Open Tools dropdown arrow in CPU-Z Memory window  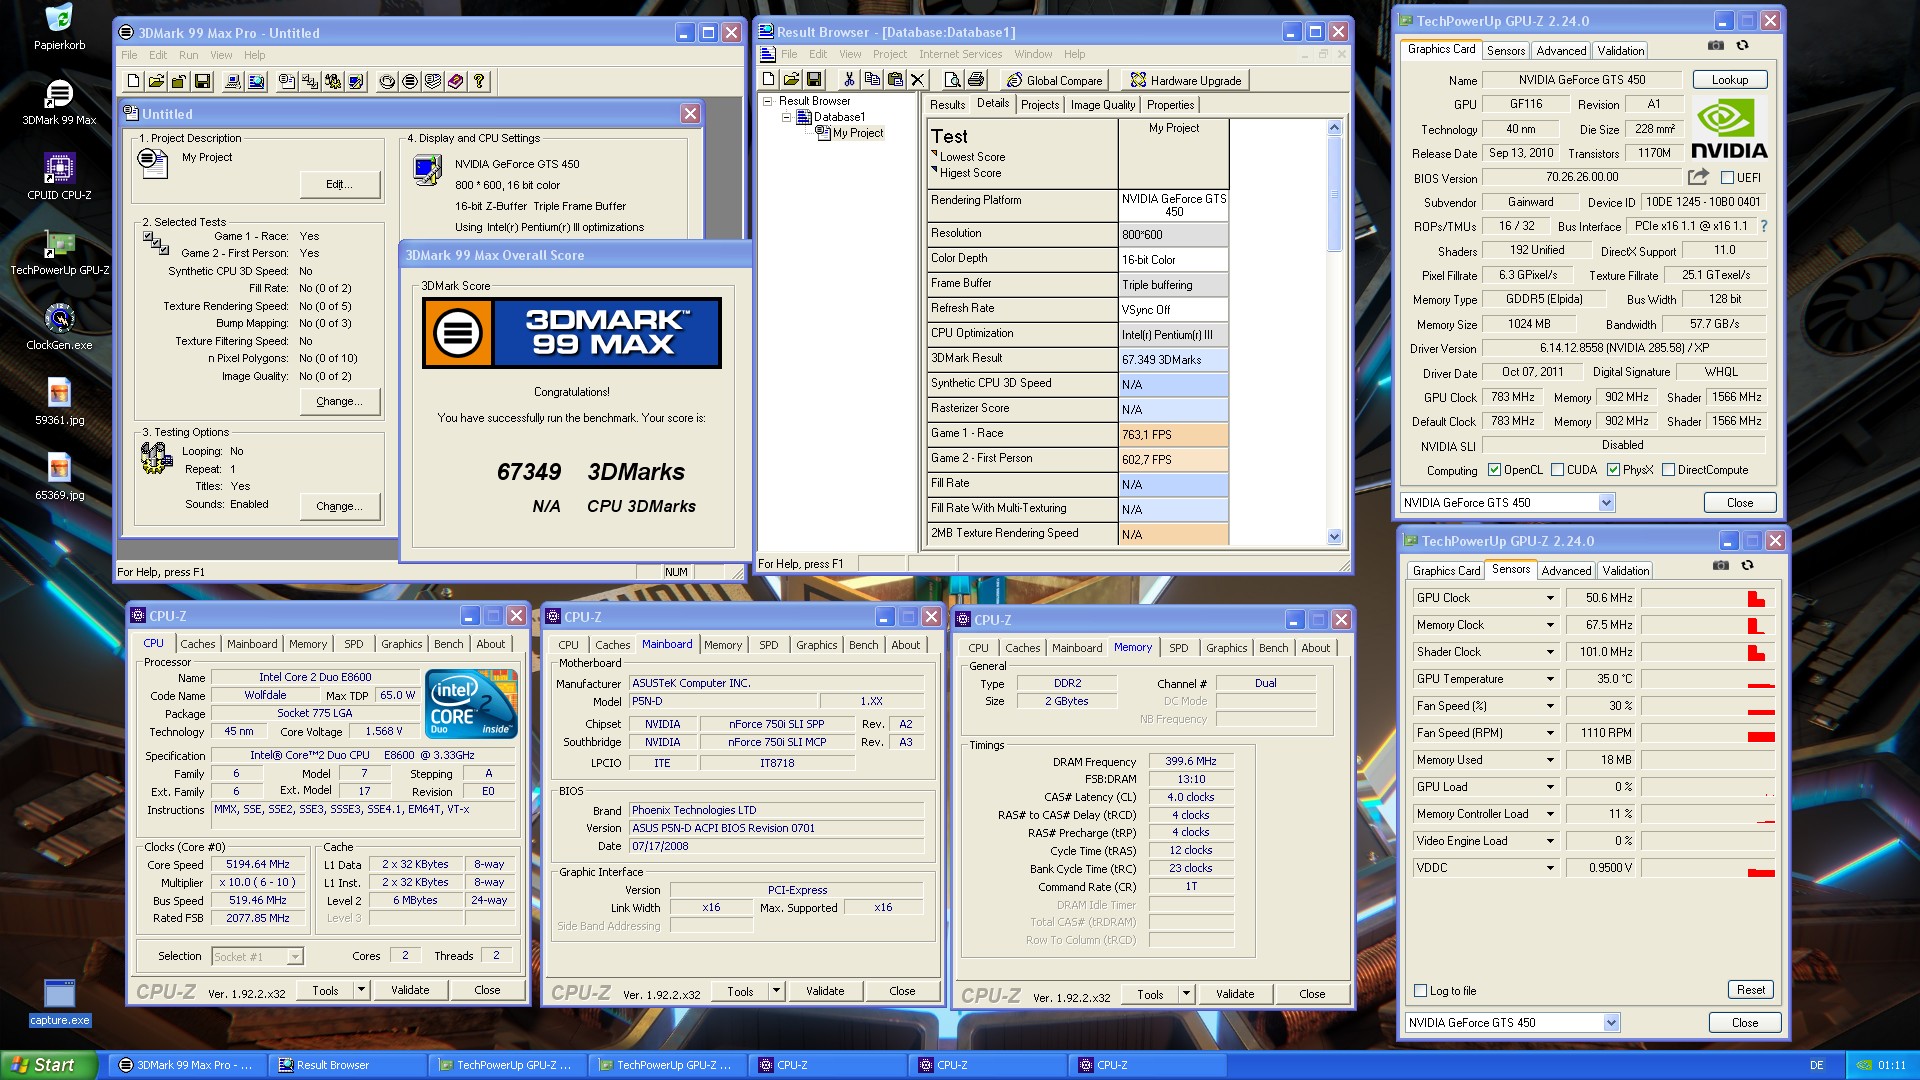coord(1186,994)
